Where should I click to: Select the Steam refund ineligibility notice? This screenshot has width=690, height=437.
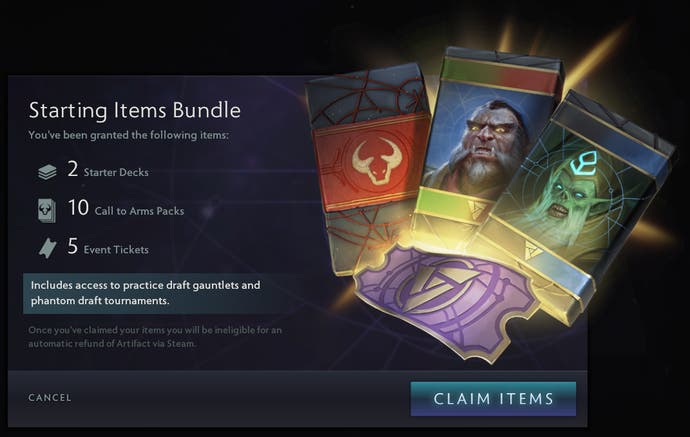[x=155, y=337]
